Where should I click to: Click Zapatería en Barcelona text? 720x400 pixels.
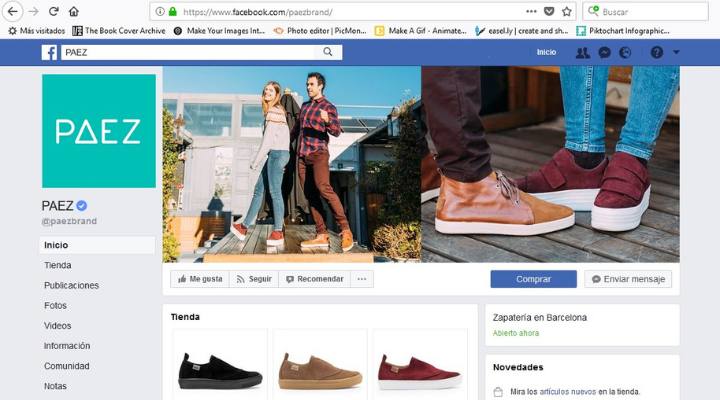[540, 317]
